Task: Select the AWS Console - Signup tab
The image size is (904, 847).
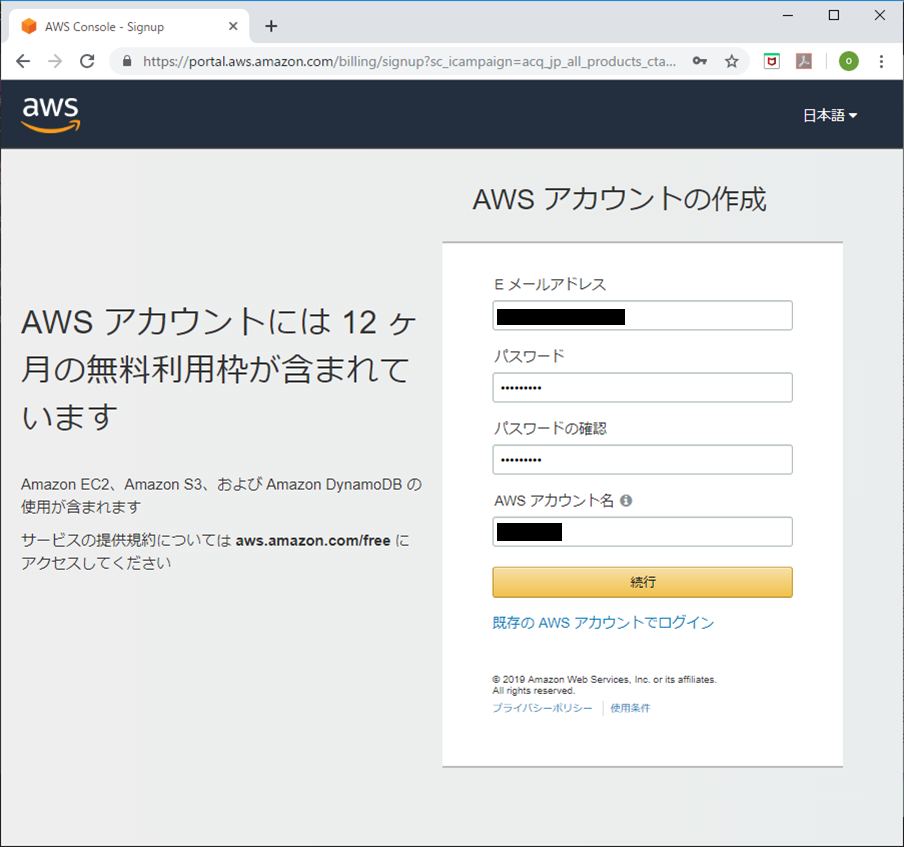Action: [129, 27]
